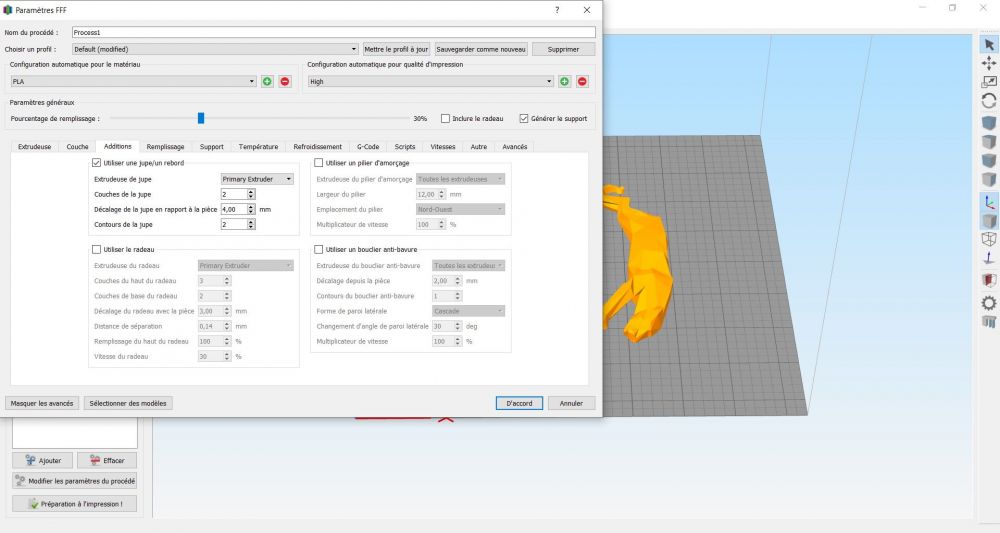Switch to wireframe model rendering
The height and width of the screenshot is (533, 1000).
coord(989,239)
